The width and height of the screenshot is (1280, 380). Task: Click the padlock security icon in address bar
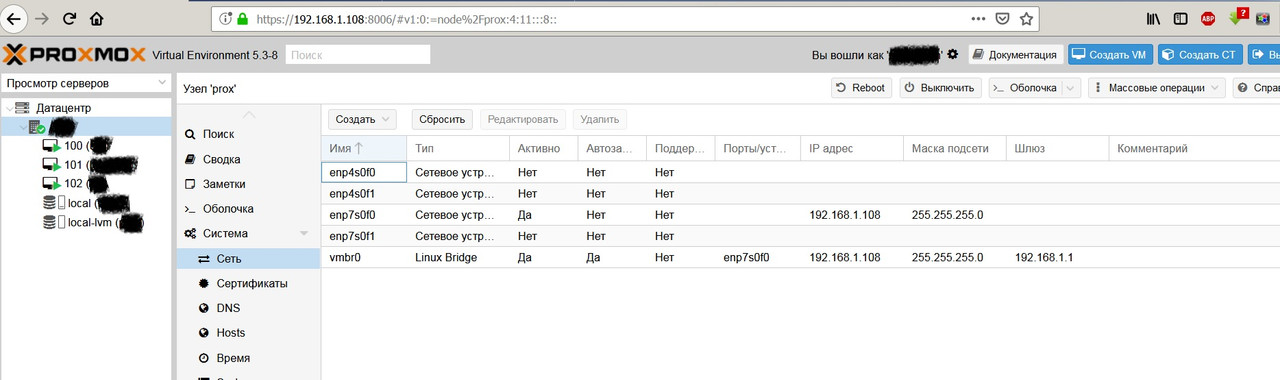pyautogui.click(x=241, y=18)
